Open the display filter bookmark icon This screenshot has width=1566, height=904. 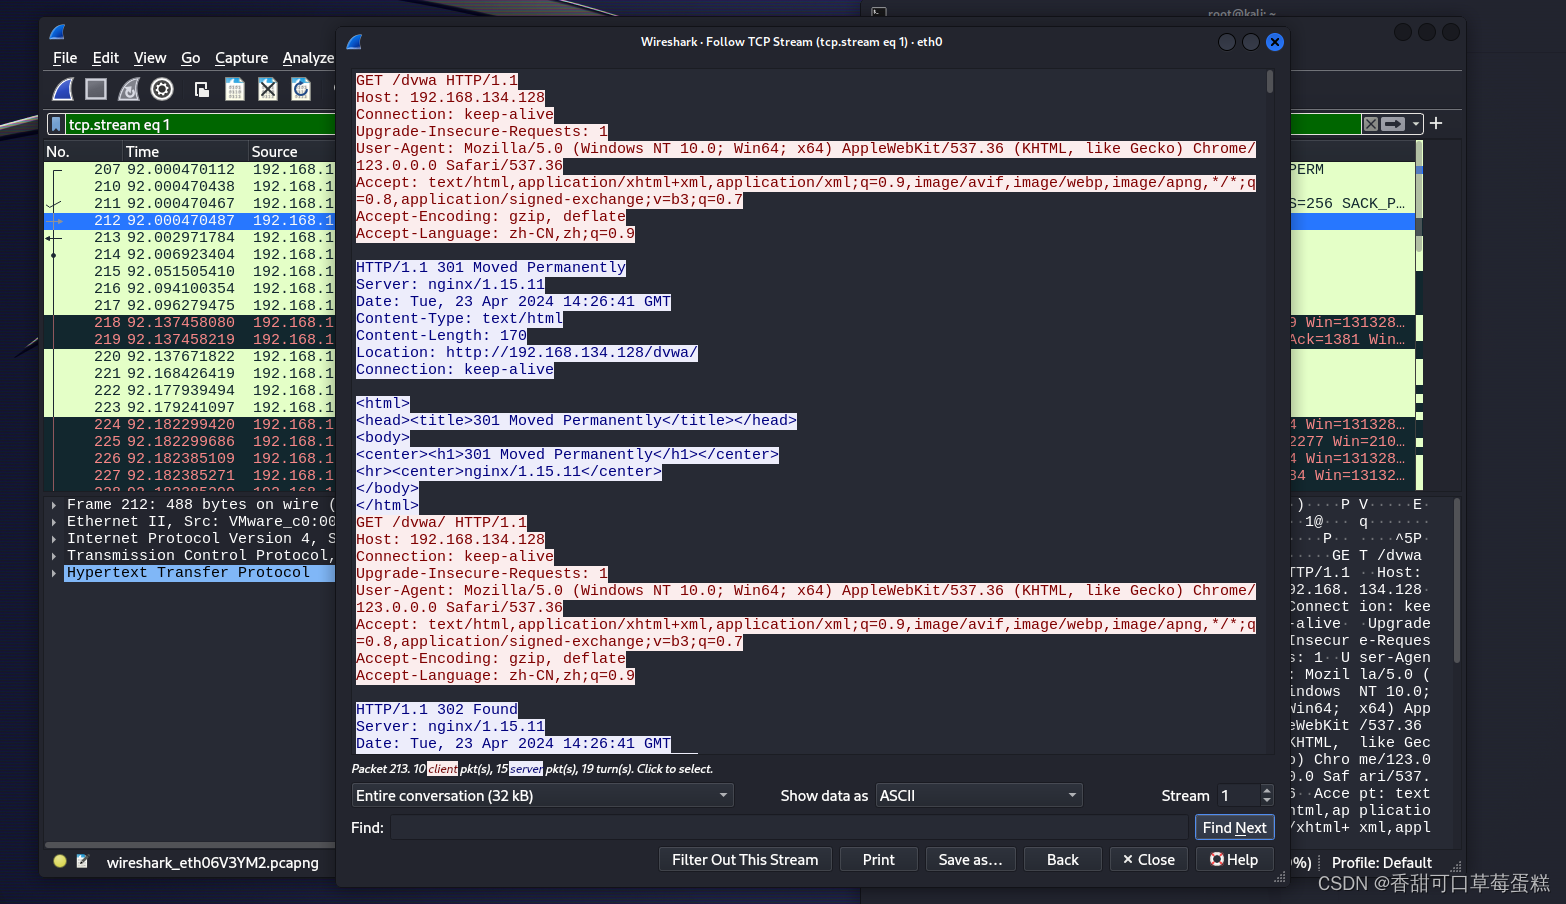(x=56, y=124)
